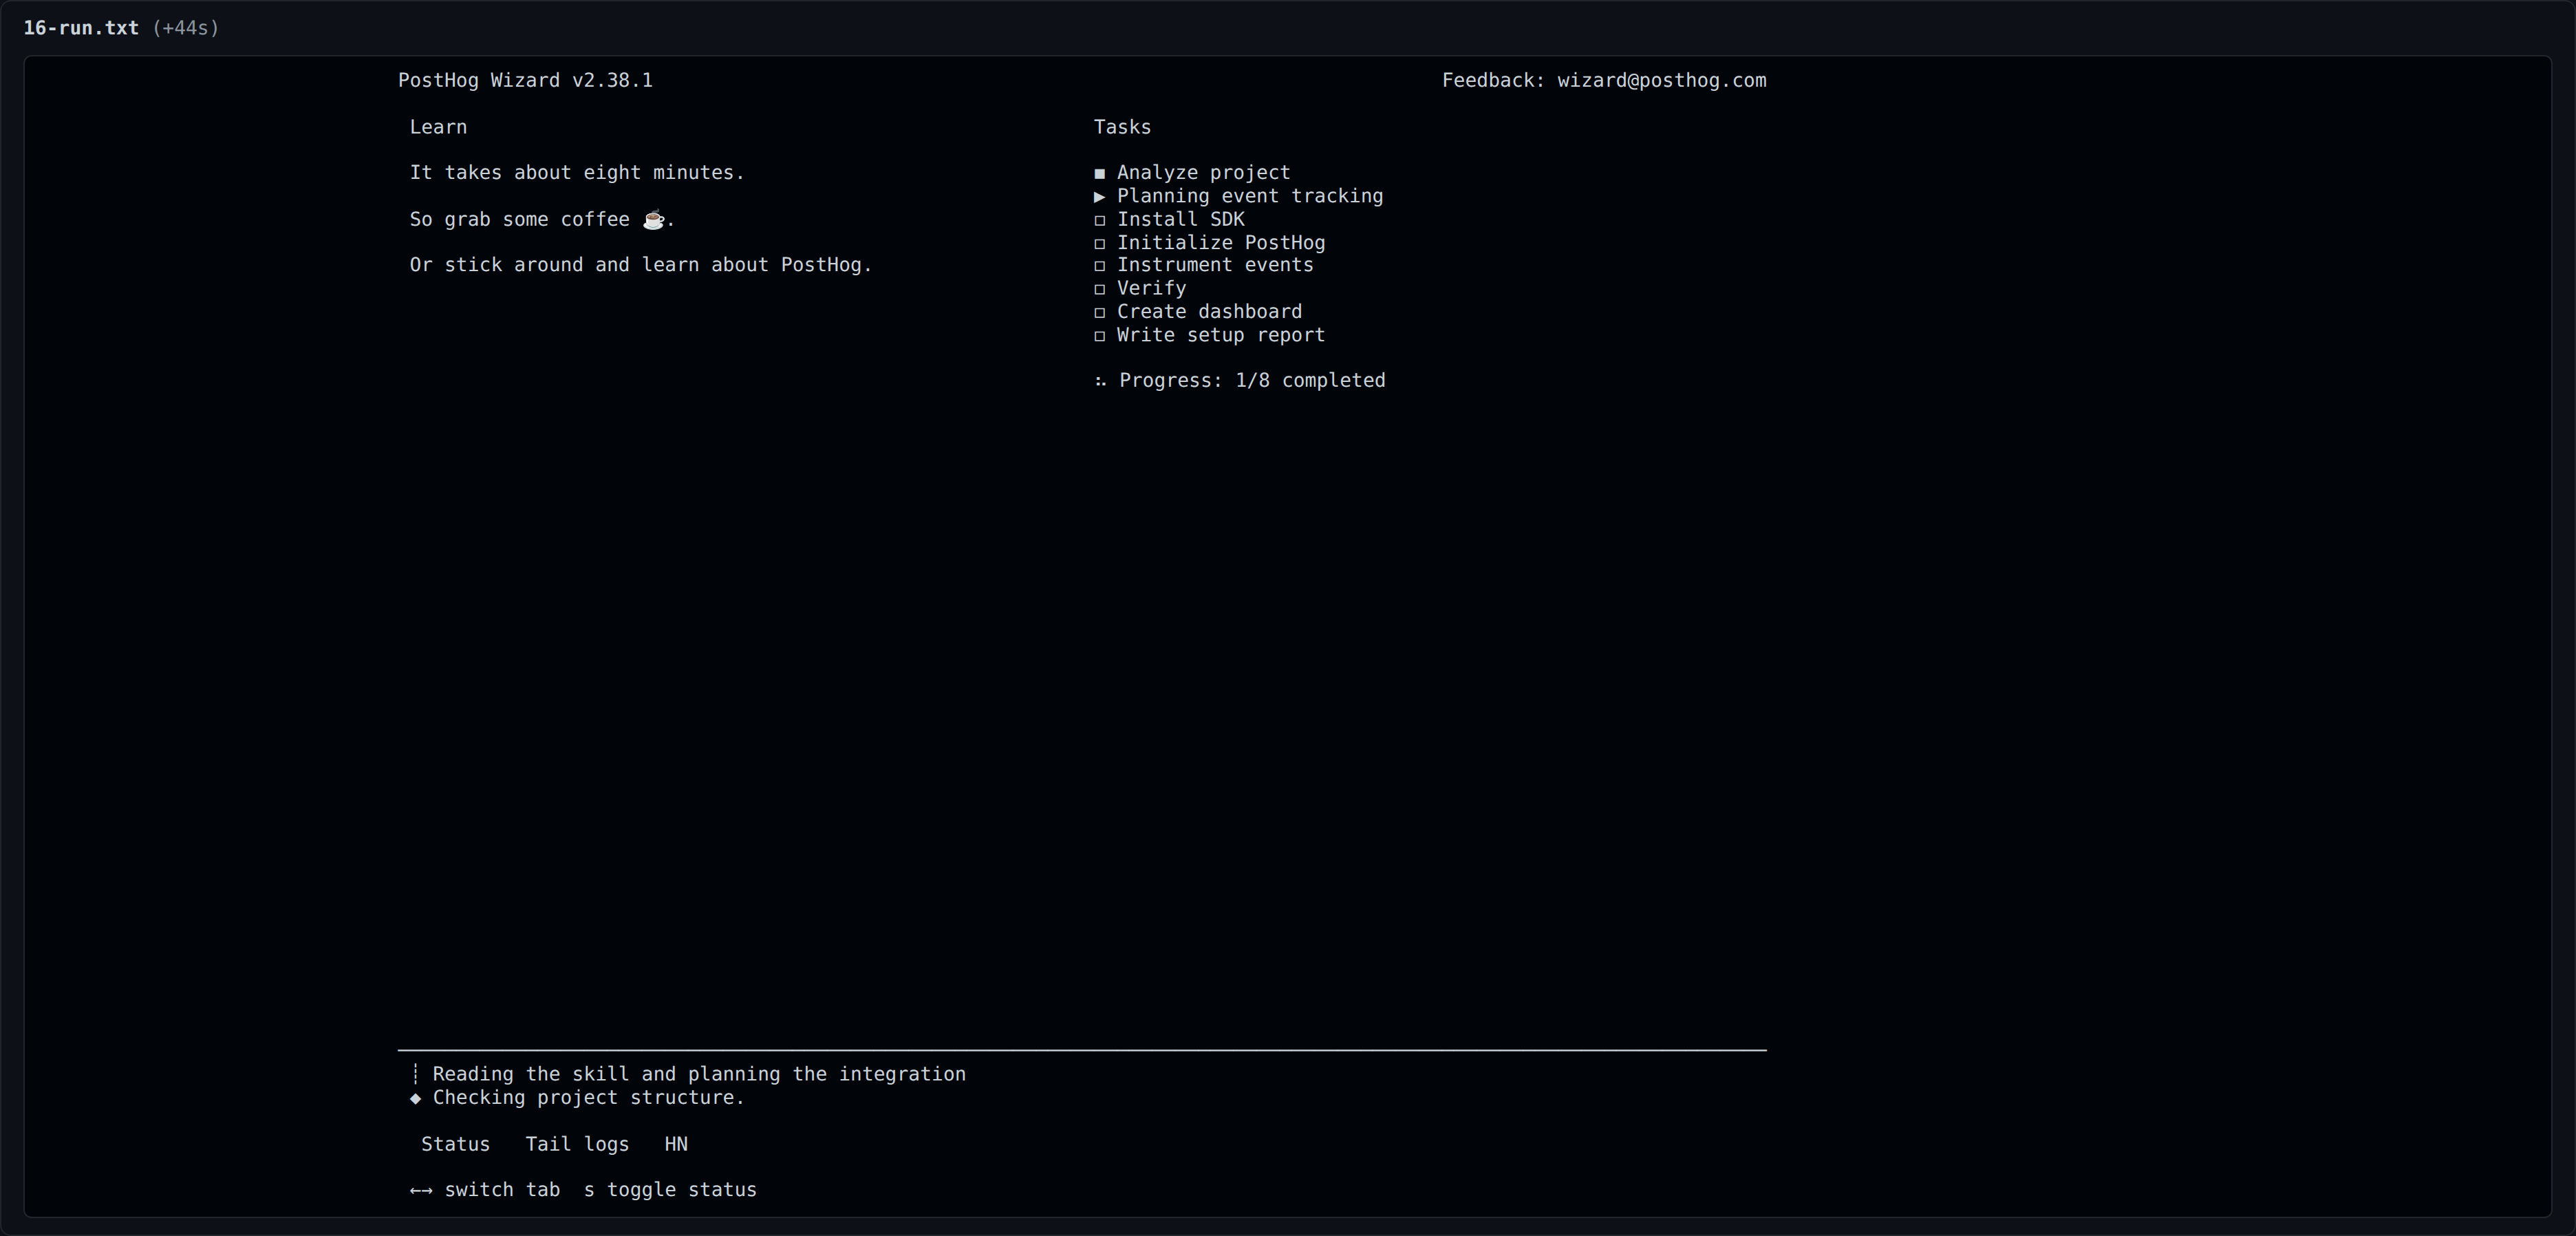Click the Instrument events task text

tap(1215, 265)
